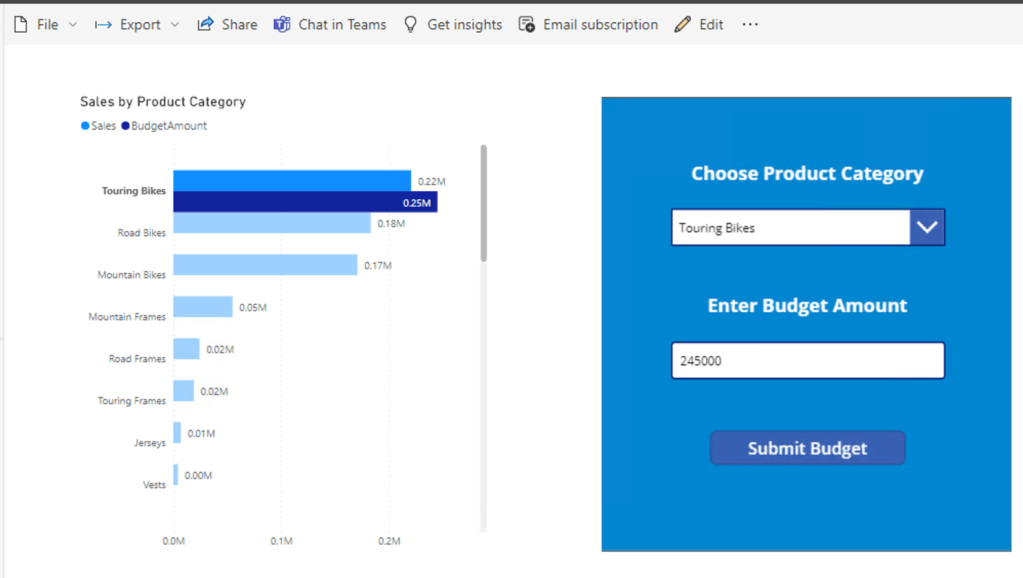Click the Edit pencil icon
Image resolution: width=1023 pixels, height=578 pixels.
[683, 24]
